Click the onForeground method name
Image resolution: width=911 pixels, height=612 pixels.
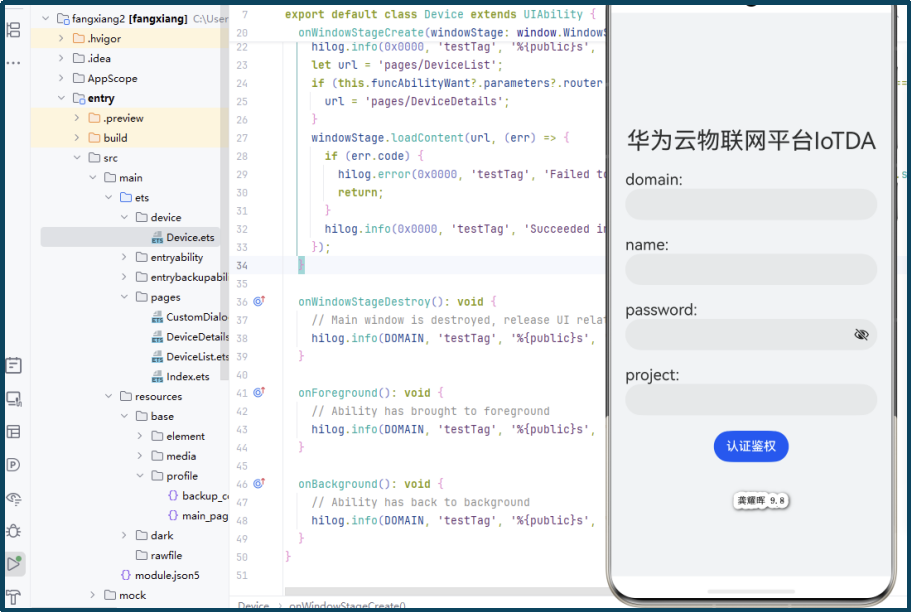pos(337,392)
